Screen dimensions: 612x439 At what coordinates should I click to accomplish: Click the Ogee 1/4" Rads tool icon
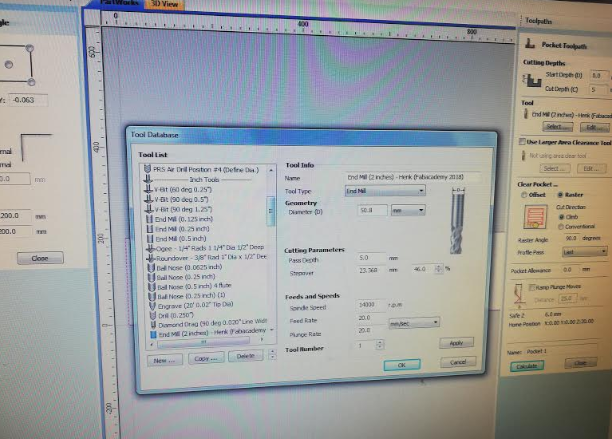pos(151,248)
